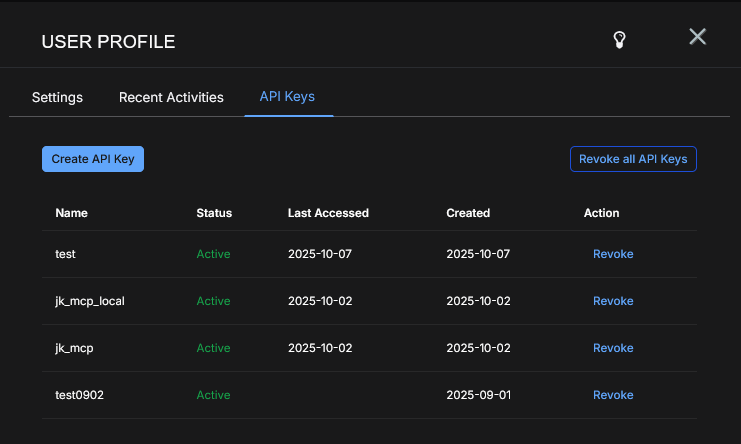The width and height of the screenshot is (741, 444).
Task: Revoke the test API key
Action: [613, 254]
